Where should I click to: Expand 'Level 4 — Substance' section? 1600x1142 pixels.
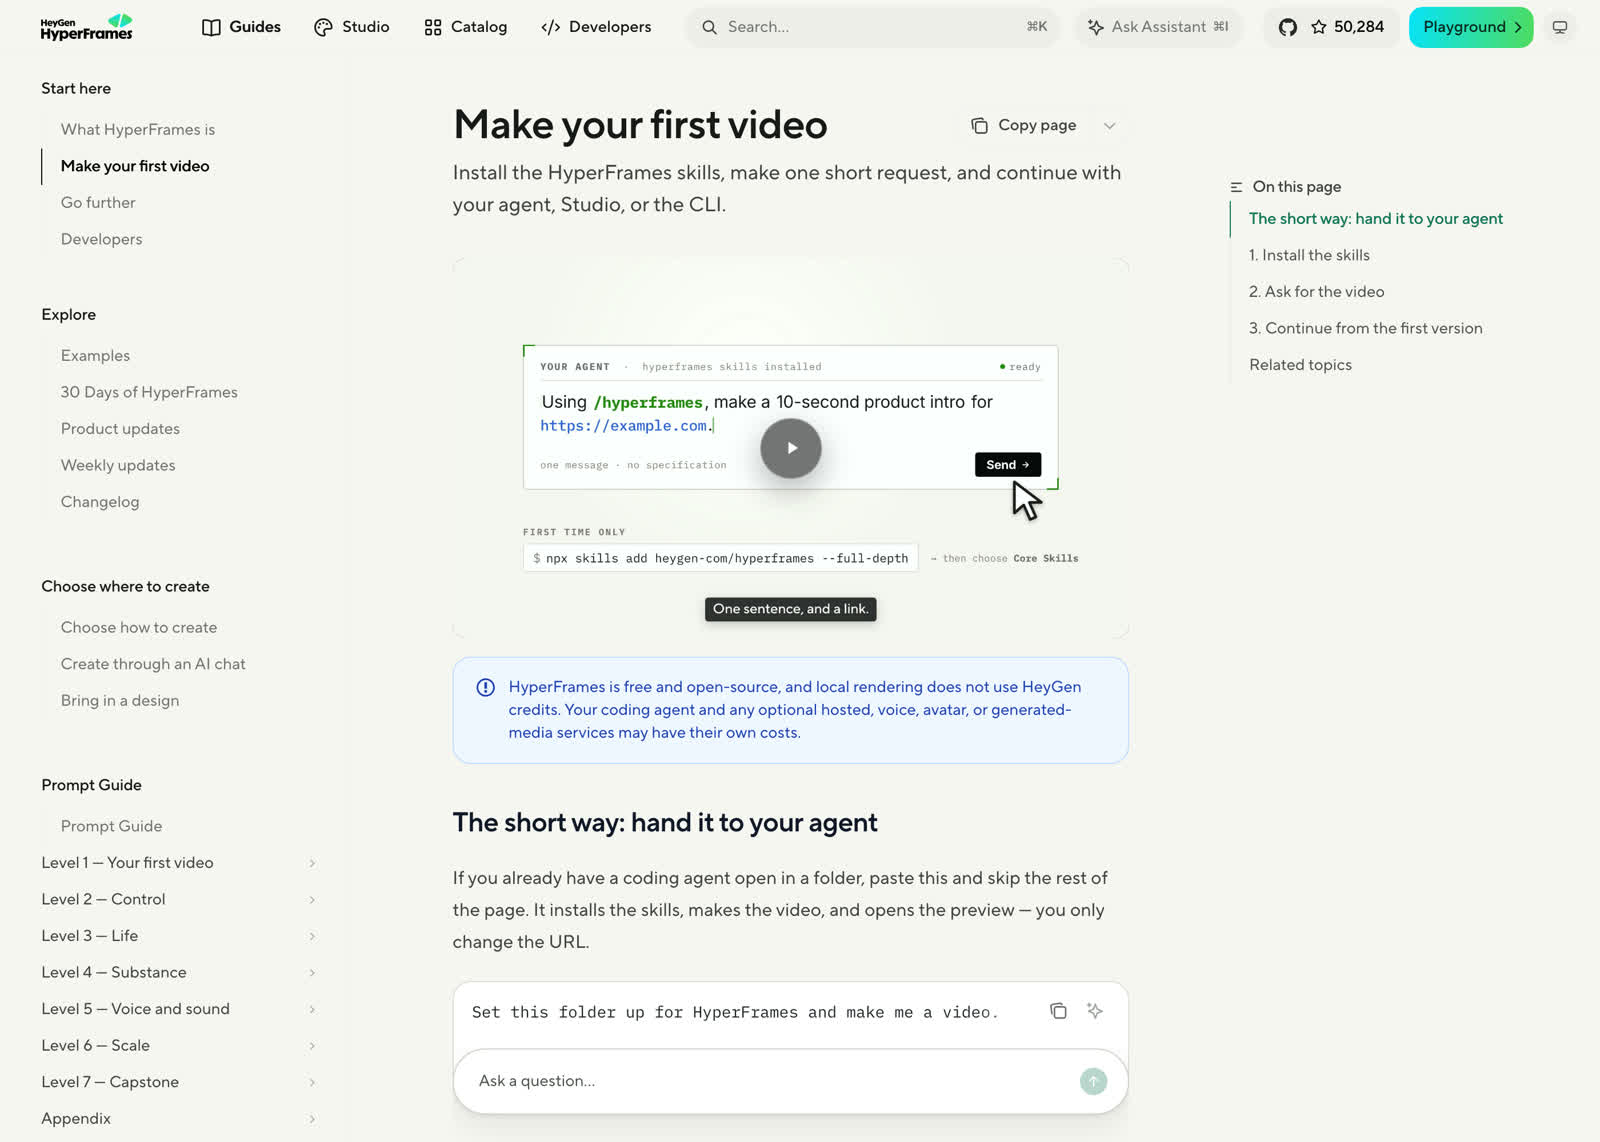click(179, 972)
